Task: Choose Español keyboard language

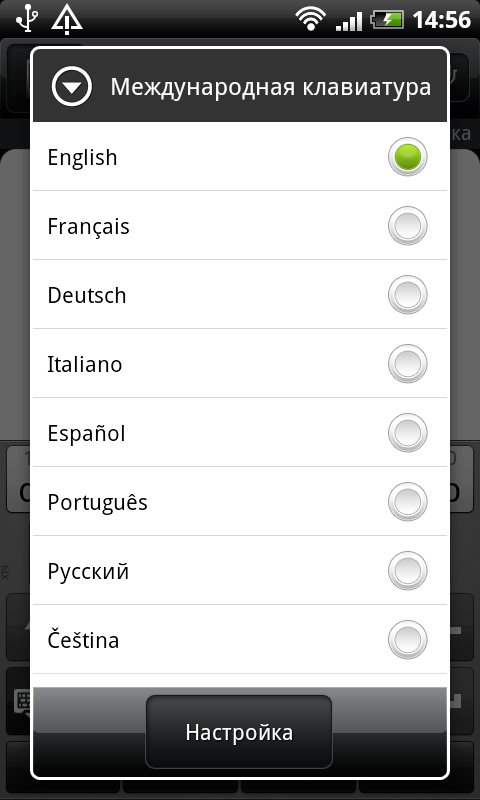Action: [x=240, y=433]
